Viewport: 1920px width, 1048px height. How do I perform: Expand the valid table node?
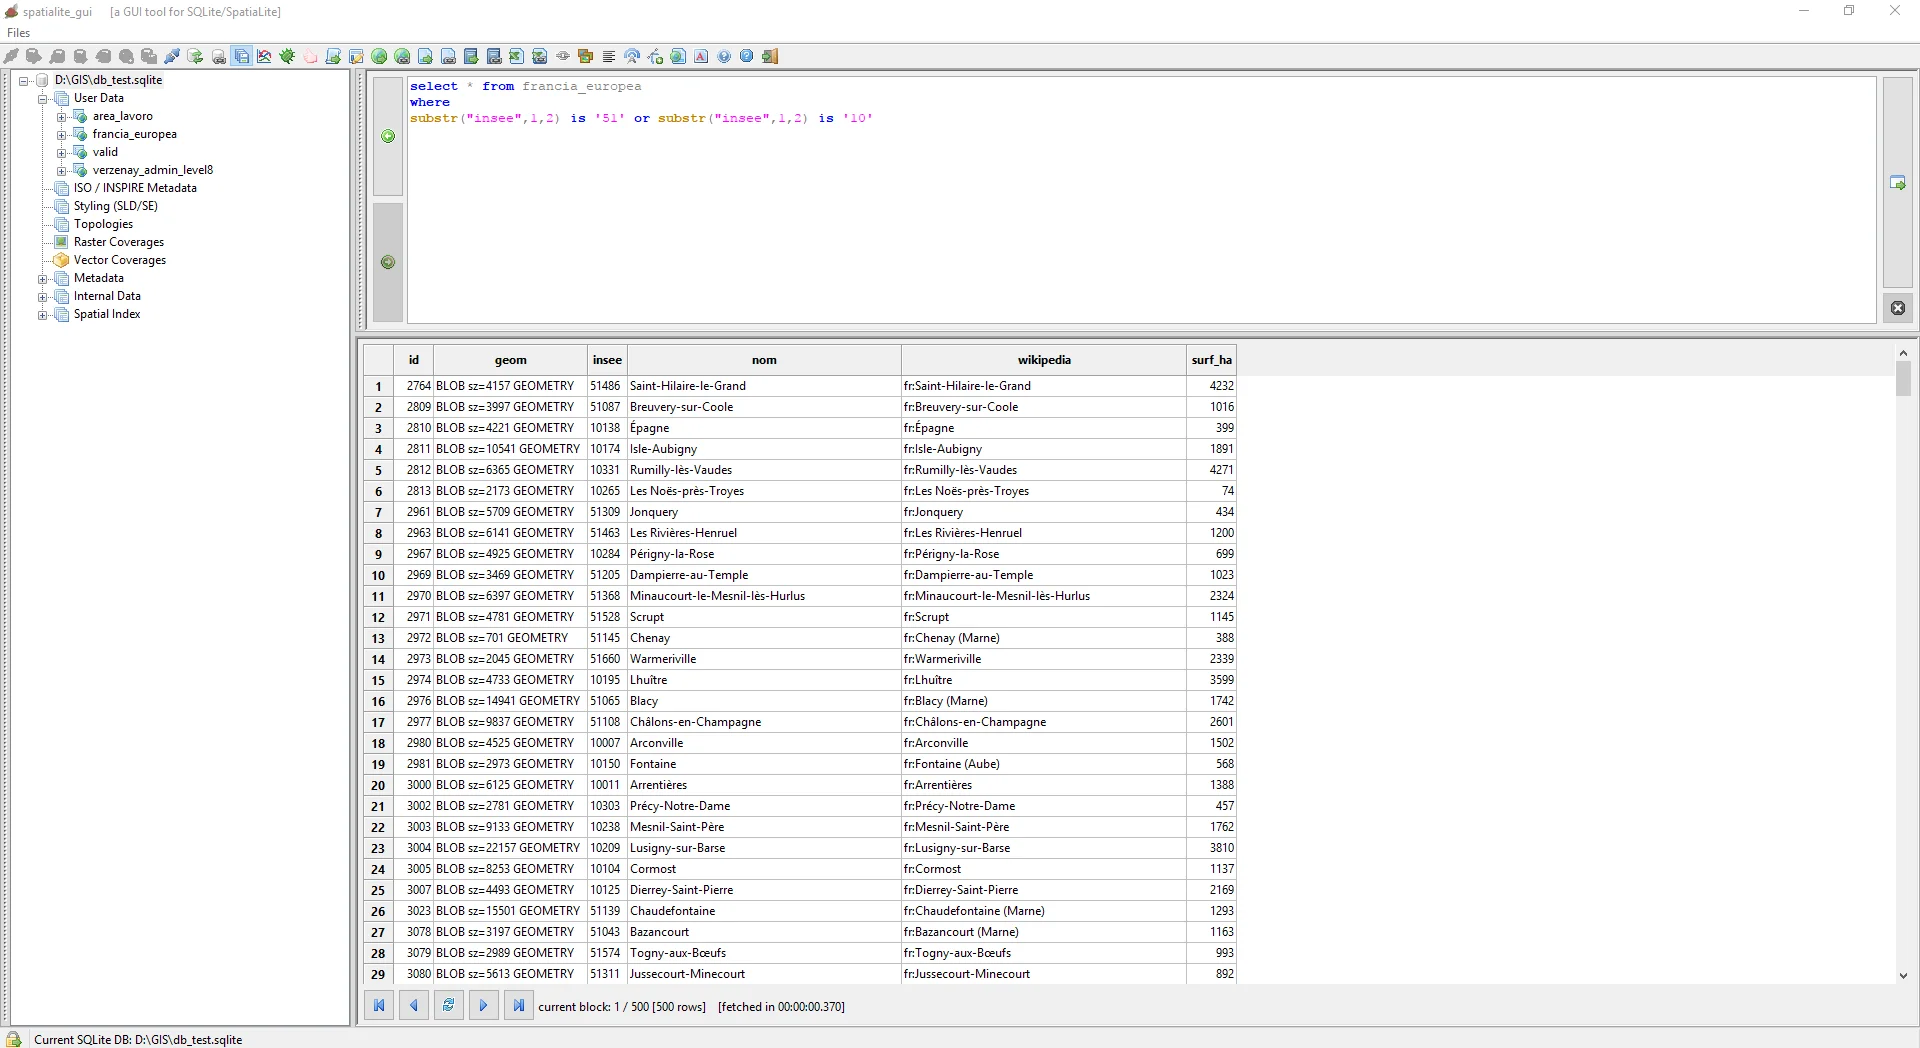[x=62, y=153]
